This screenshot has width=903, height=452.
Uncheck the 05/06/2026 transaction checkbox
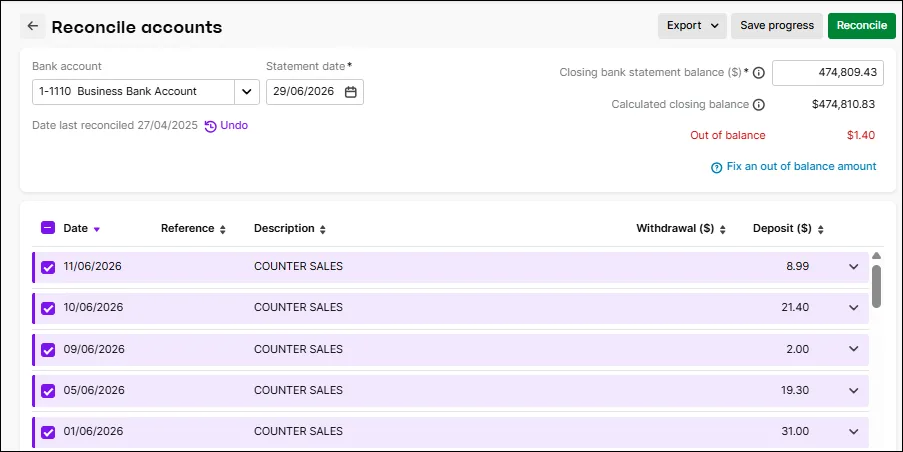tap(48, 391)
